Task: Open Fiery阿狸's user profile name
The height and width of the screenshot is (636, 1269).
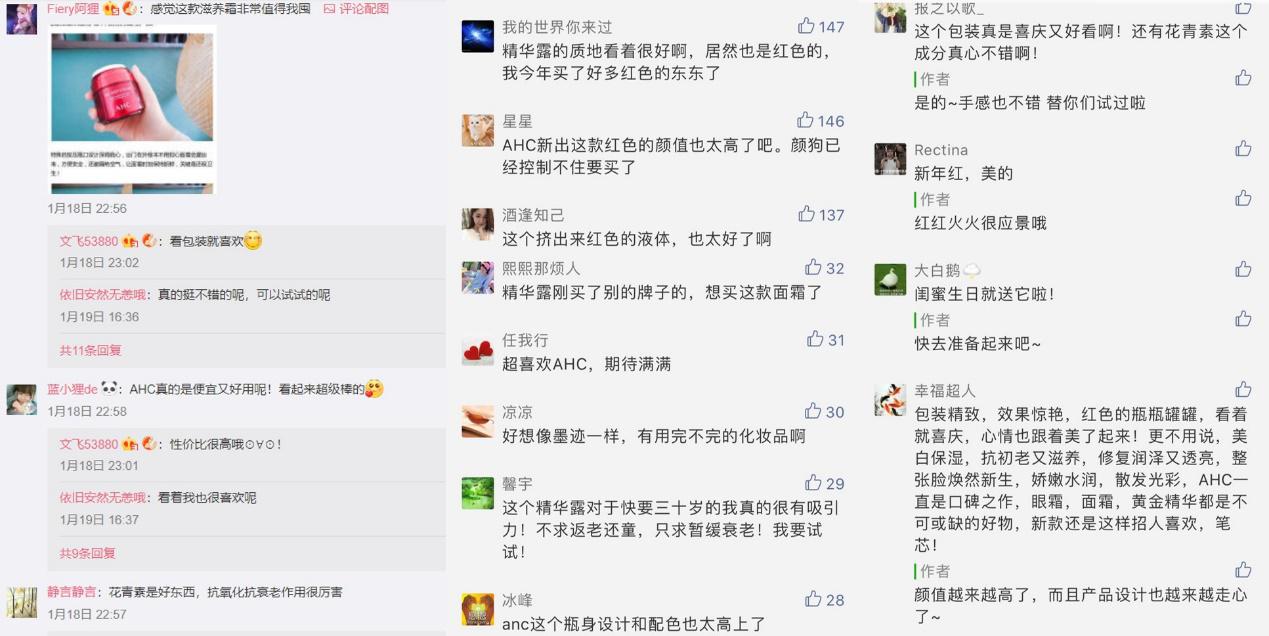Action: 73,8
